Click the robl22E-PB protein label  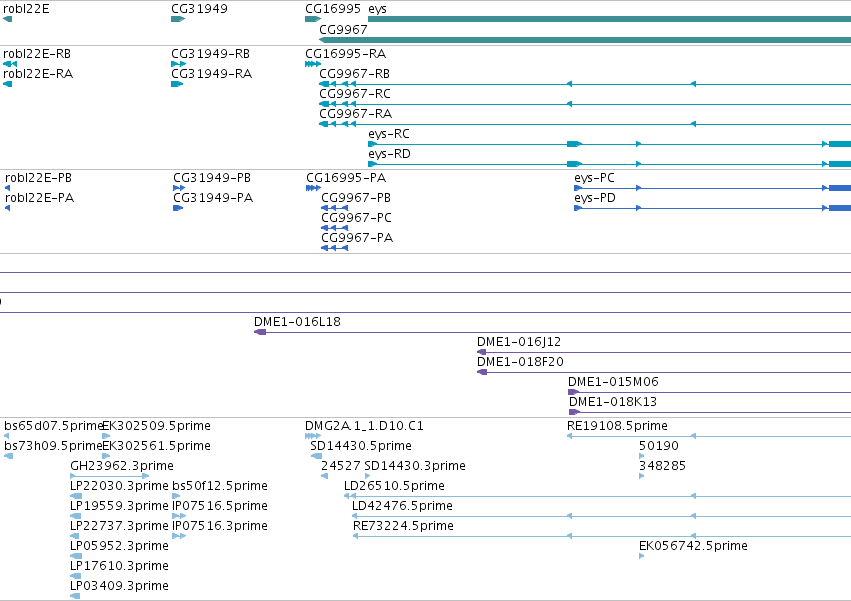(39, 178)
